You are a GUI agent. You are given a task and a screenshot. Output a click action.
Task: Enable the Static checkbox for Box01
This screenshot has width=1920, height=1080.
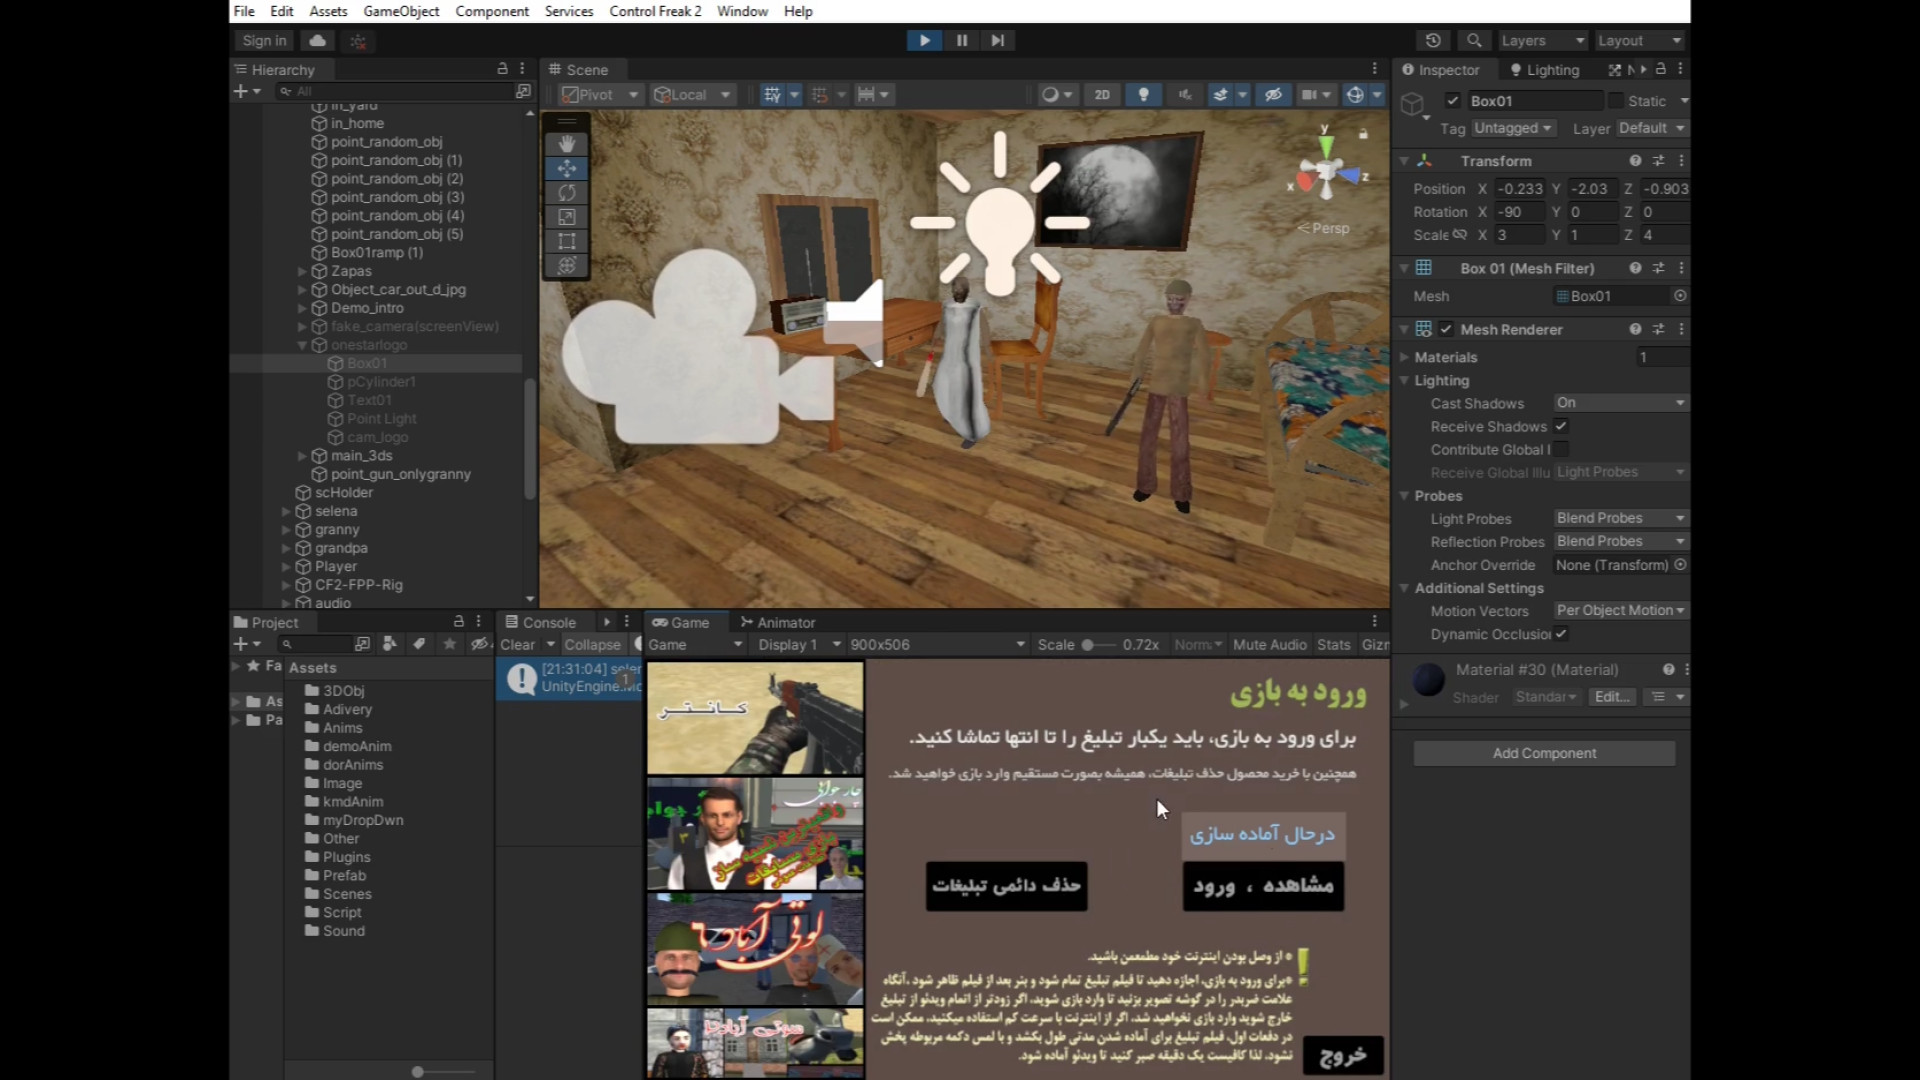(x=1615, y=101)
